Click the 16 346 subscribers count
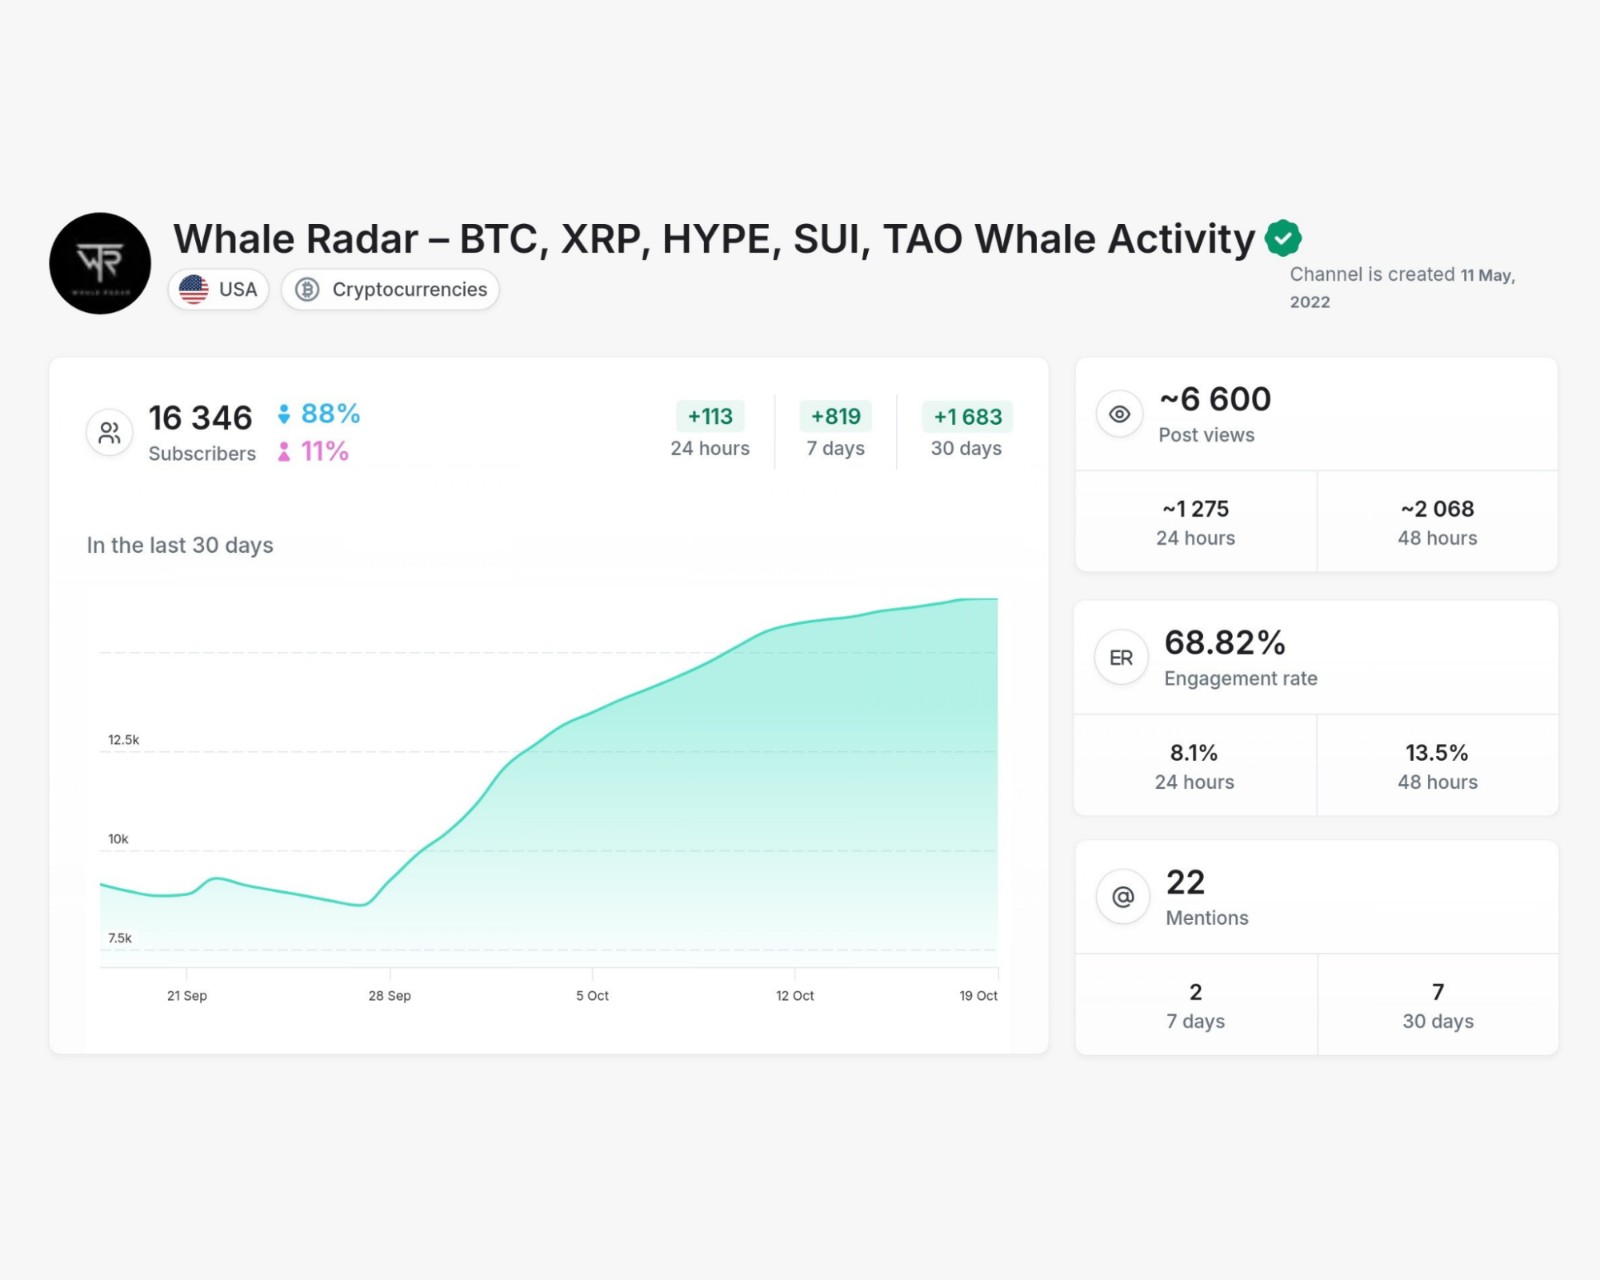The width and height of the screenshot is (1600, 1280). click(200, 417)
